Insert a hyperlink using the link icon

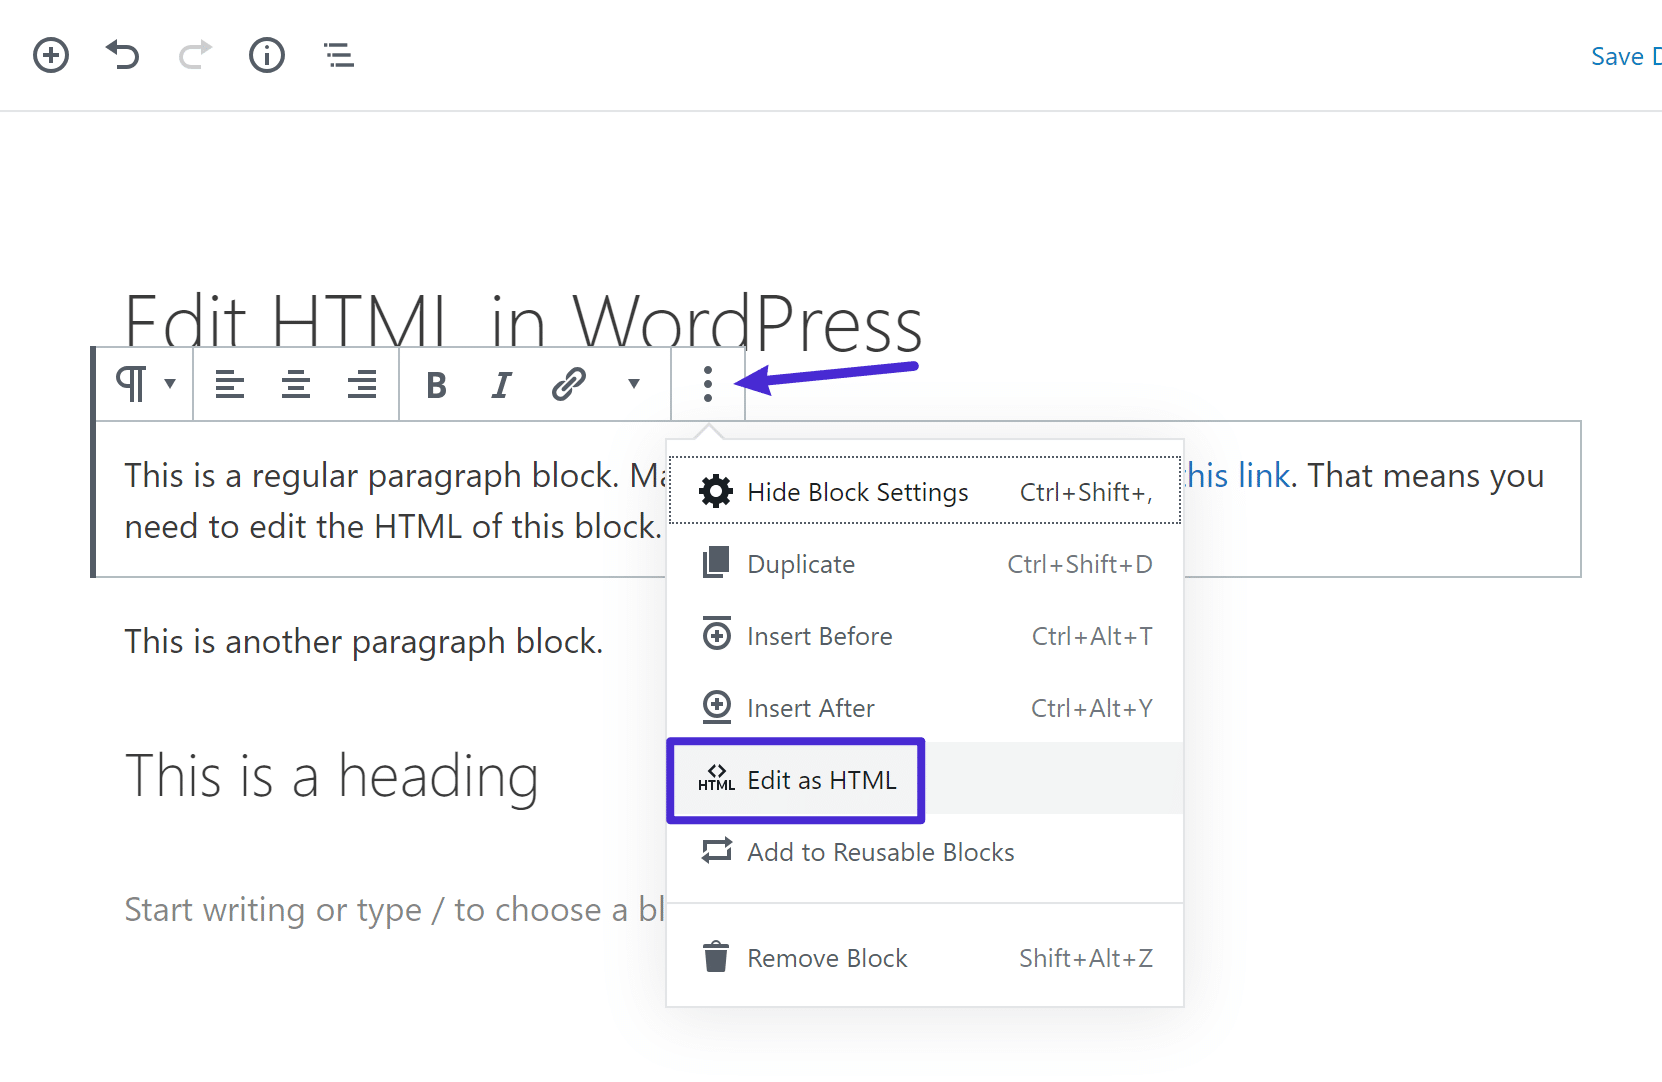click(x=568, y=384)
